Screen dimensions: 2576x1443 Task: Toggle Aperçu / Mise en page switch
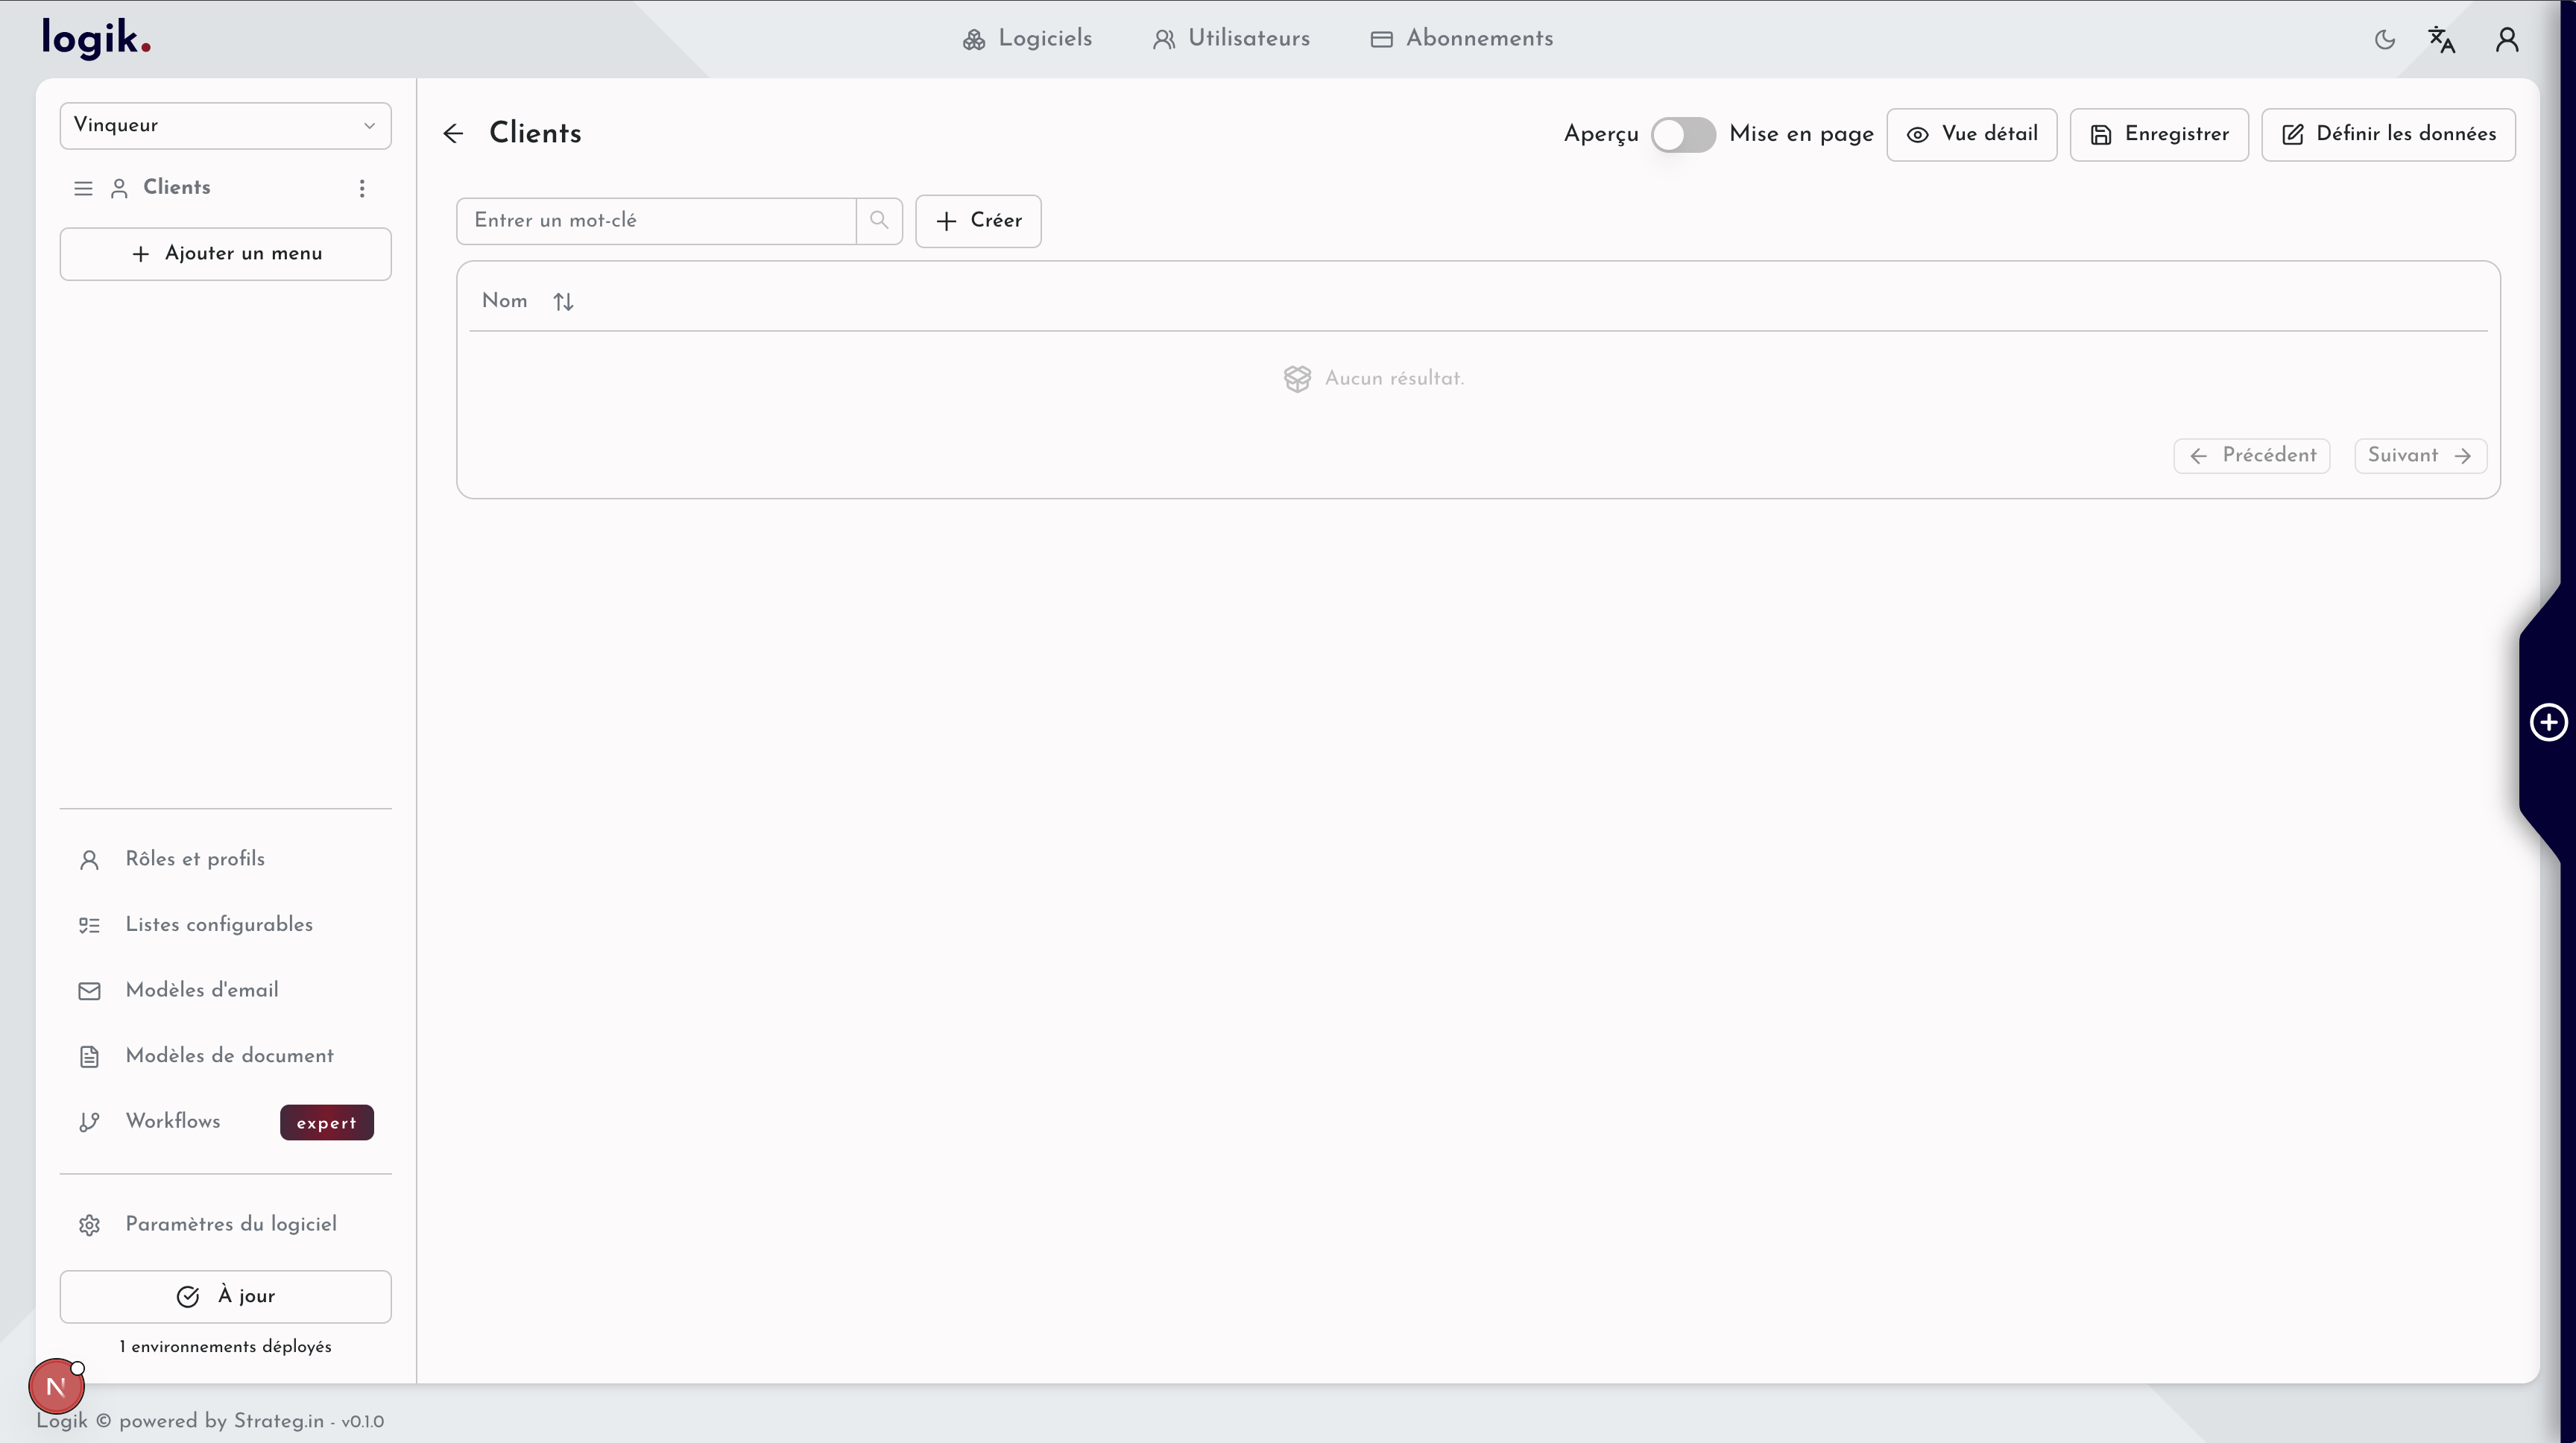1683,135
